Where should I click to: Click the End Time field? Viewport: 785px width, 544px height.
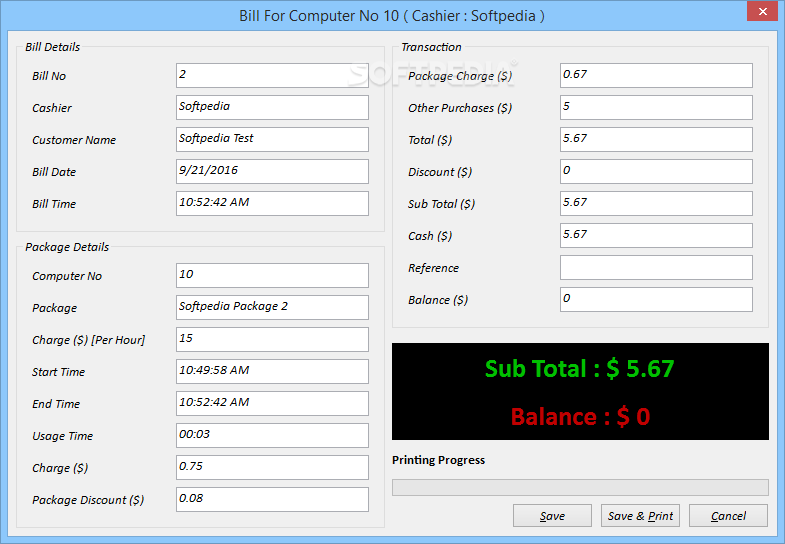point(272,404)
